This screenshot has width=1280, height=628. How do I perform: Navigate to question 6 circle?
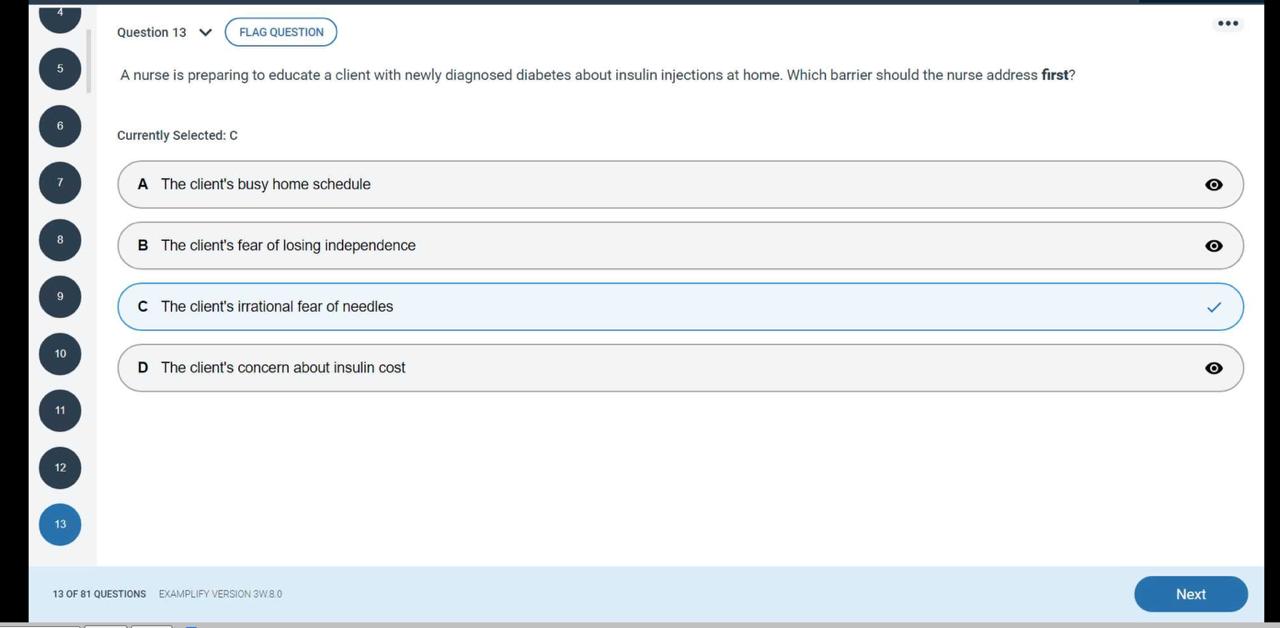(x=60, y=126)
